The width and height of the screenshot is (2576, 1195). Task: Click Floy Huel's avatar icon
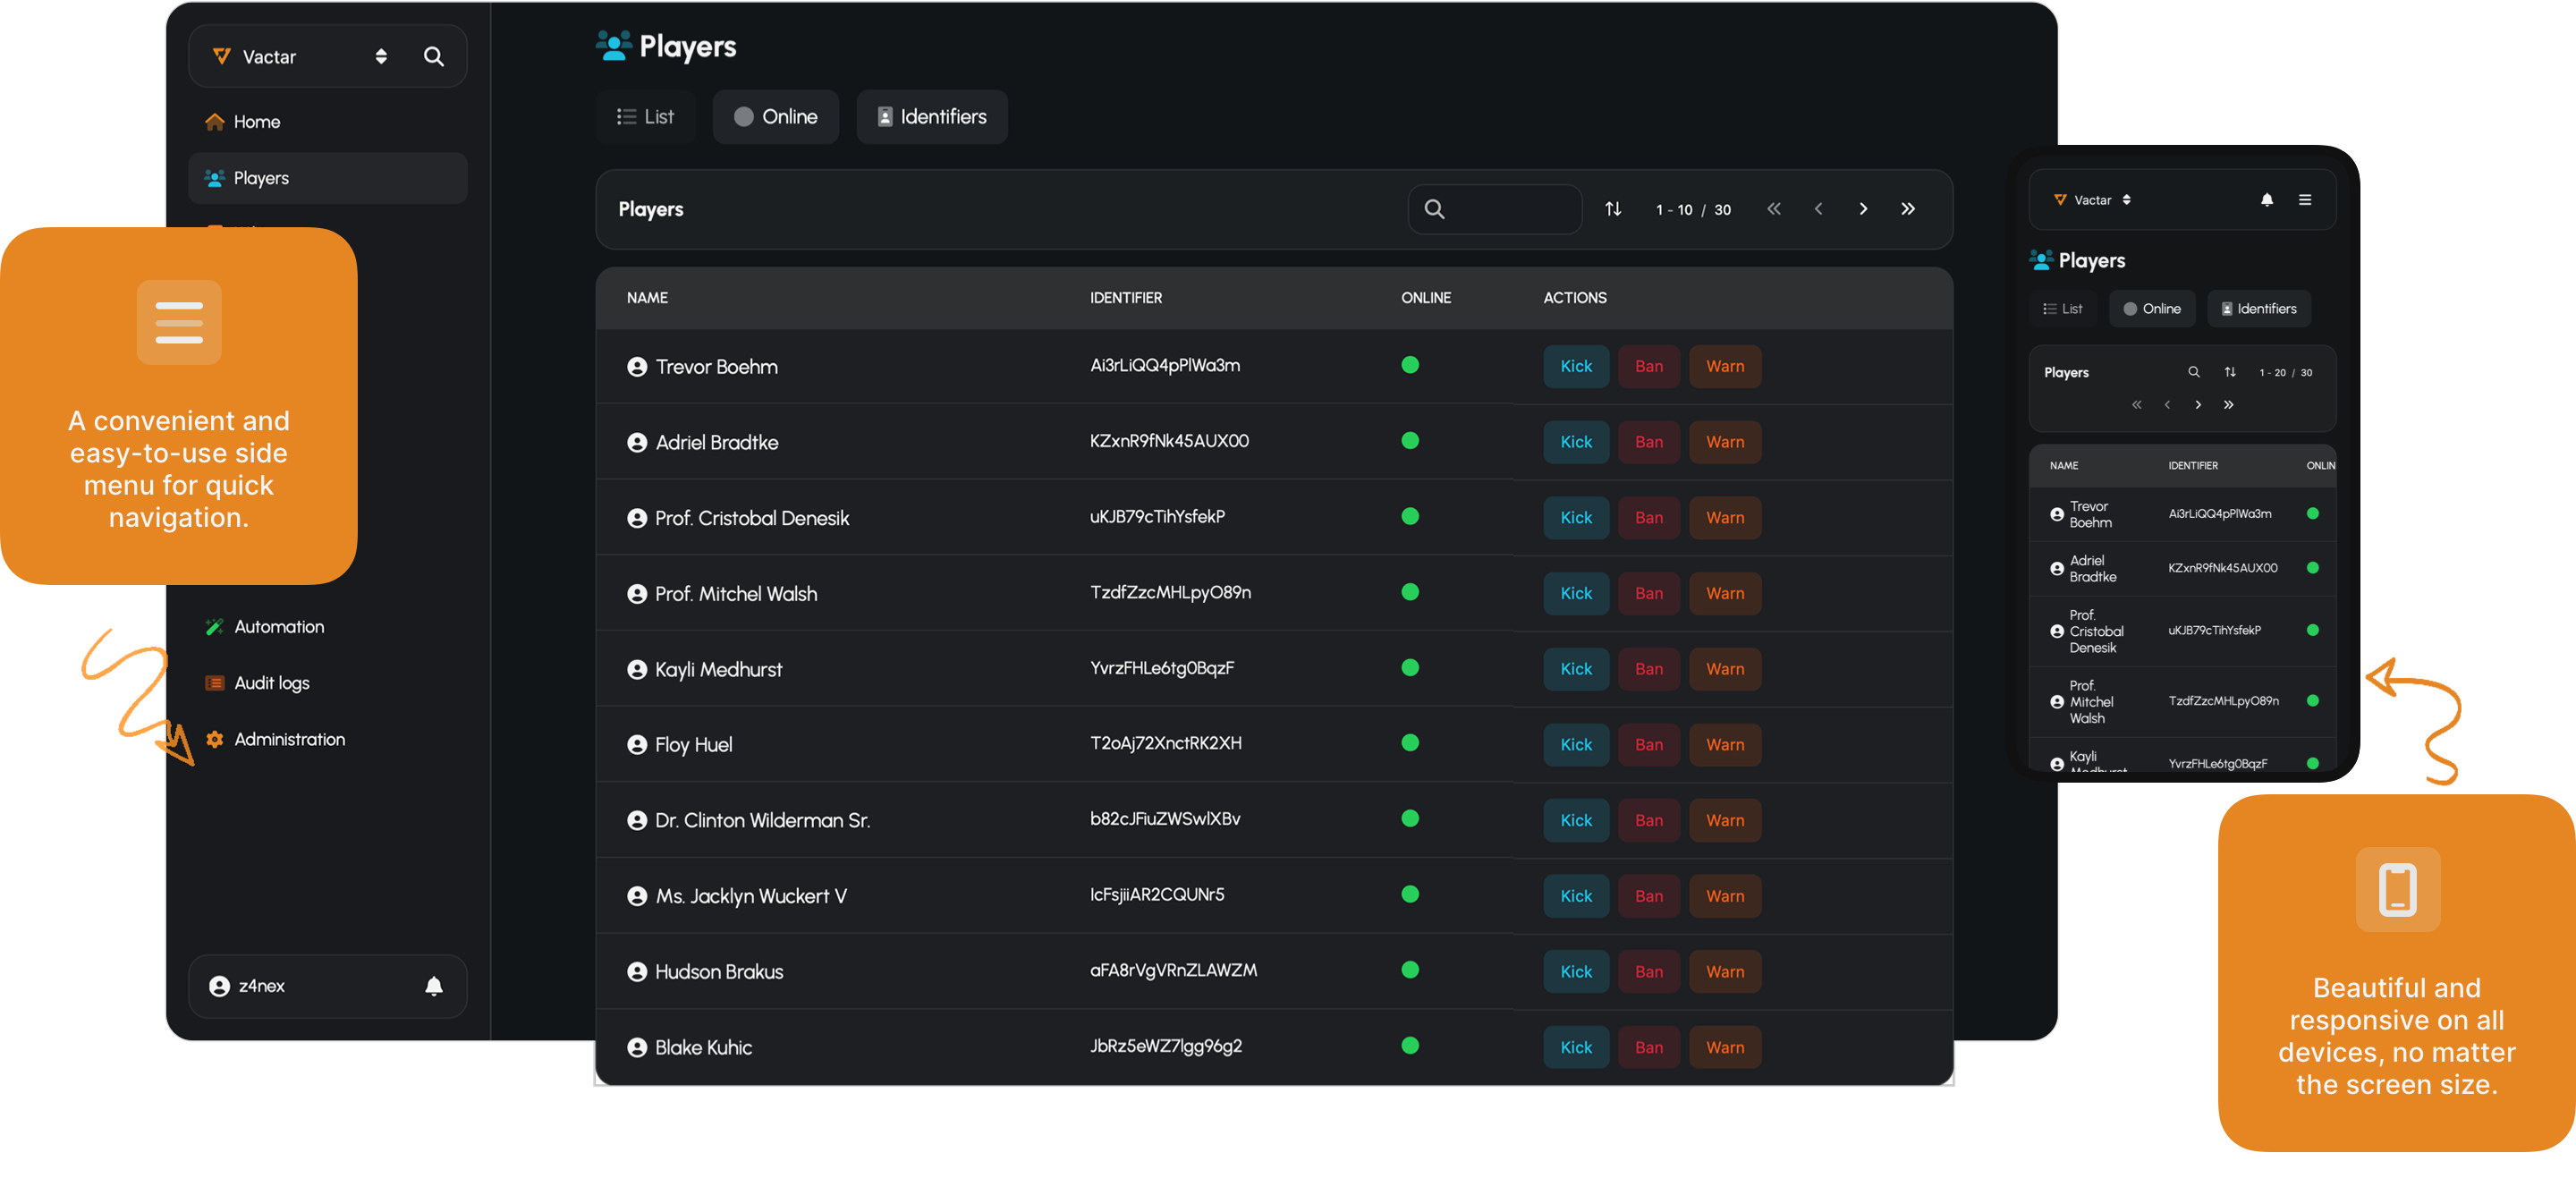click(637, 745)
